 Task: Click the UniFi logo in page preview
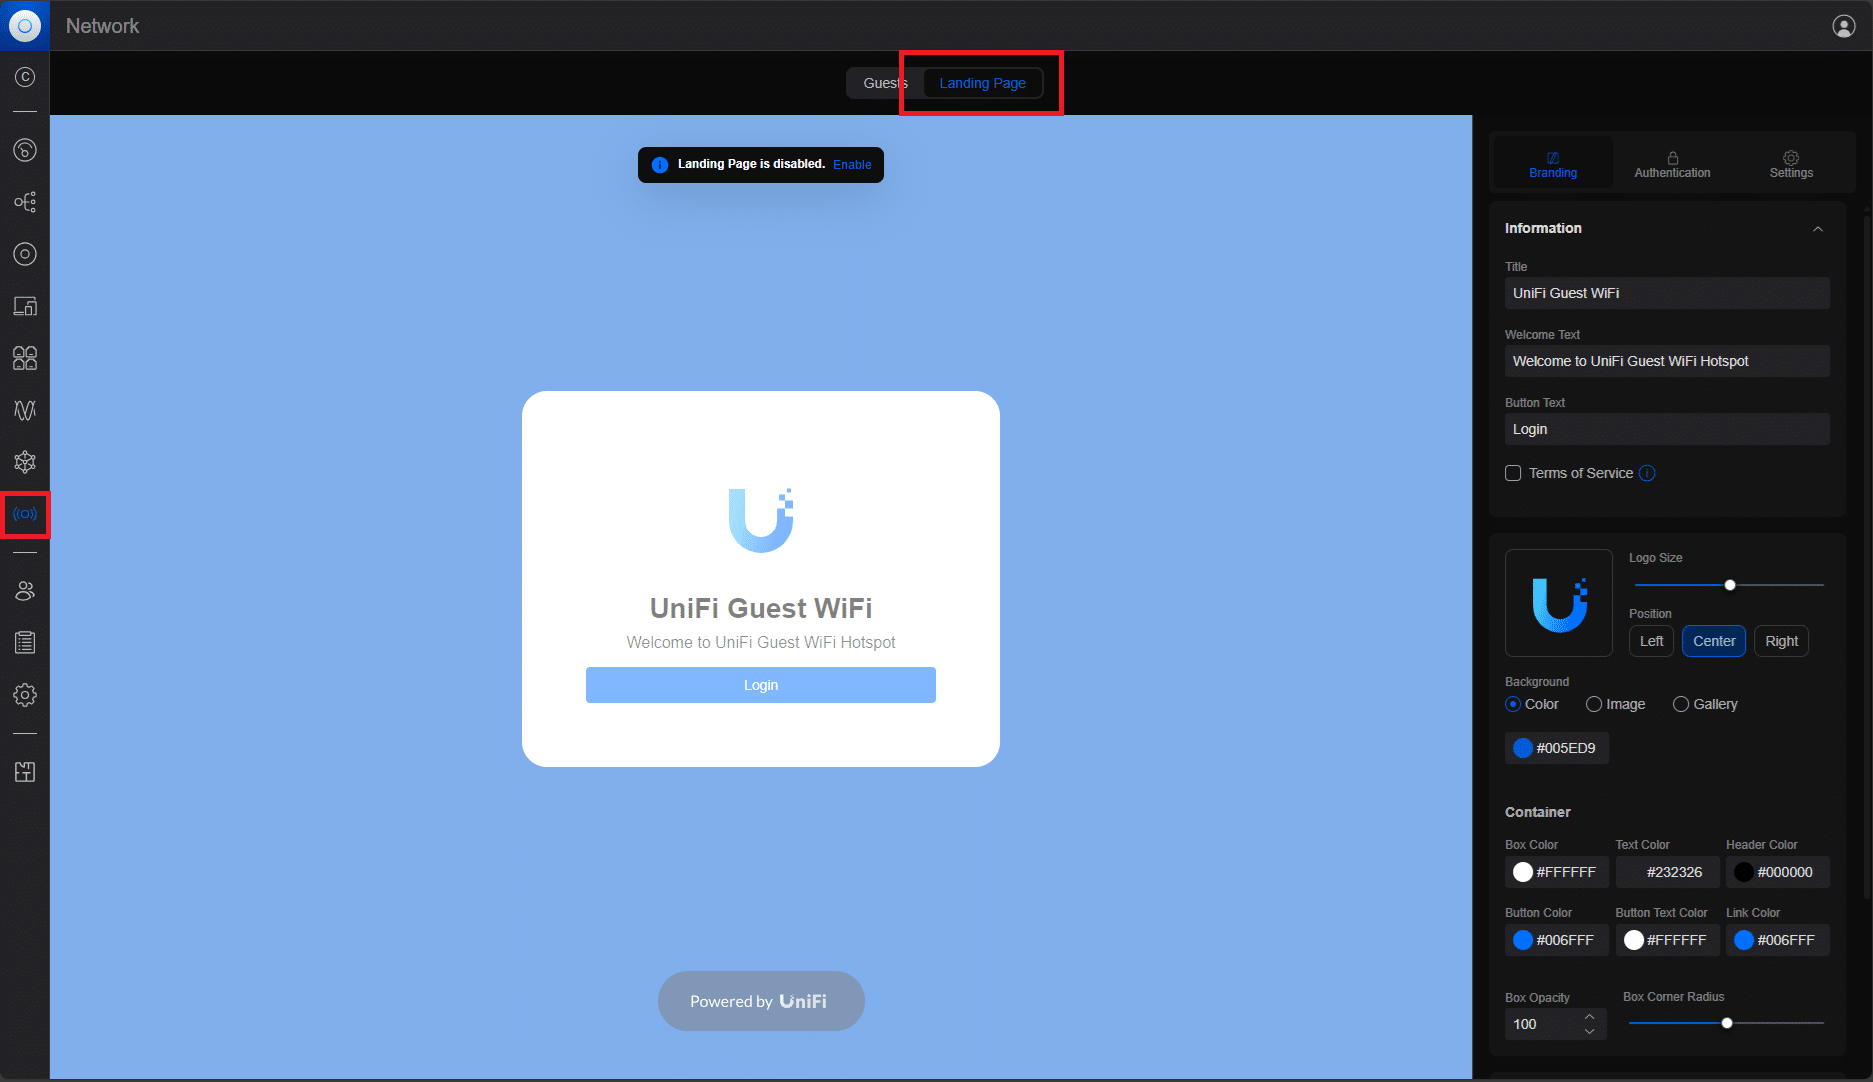[761, 520]
